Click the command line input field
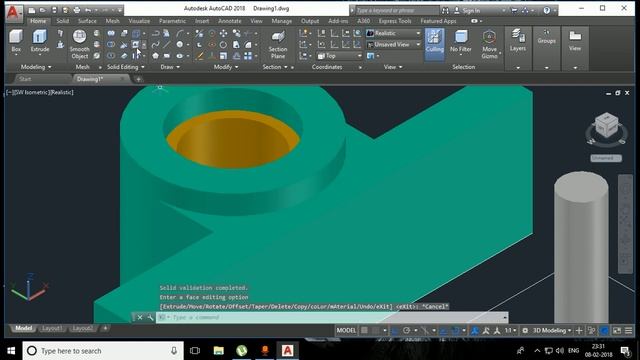 pos(331,317)
